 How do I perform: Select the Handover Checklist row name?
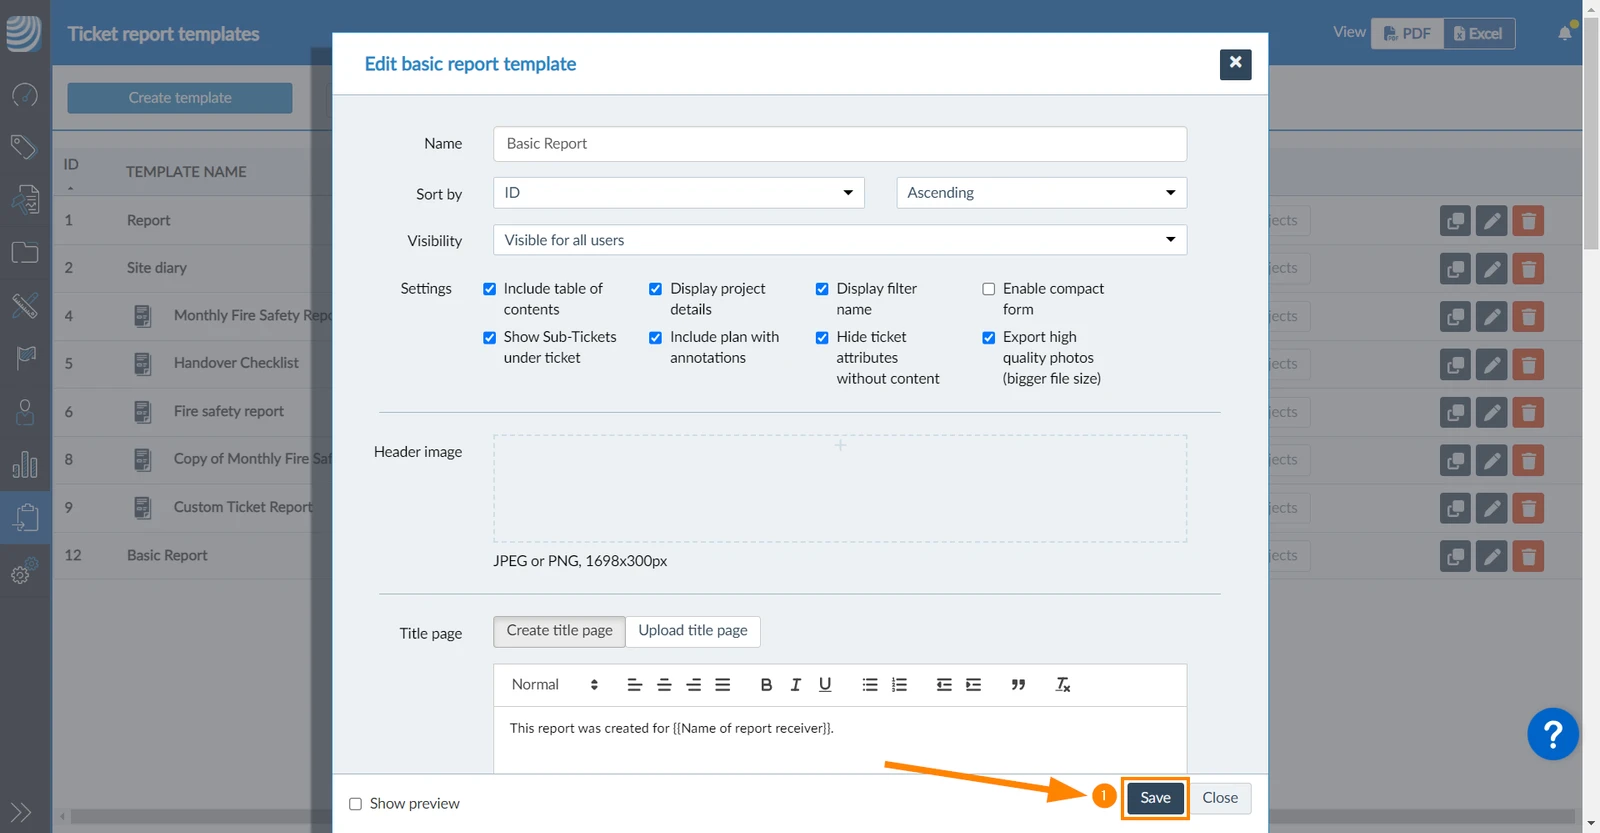pyautogui.click(x=236, y=363)
